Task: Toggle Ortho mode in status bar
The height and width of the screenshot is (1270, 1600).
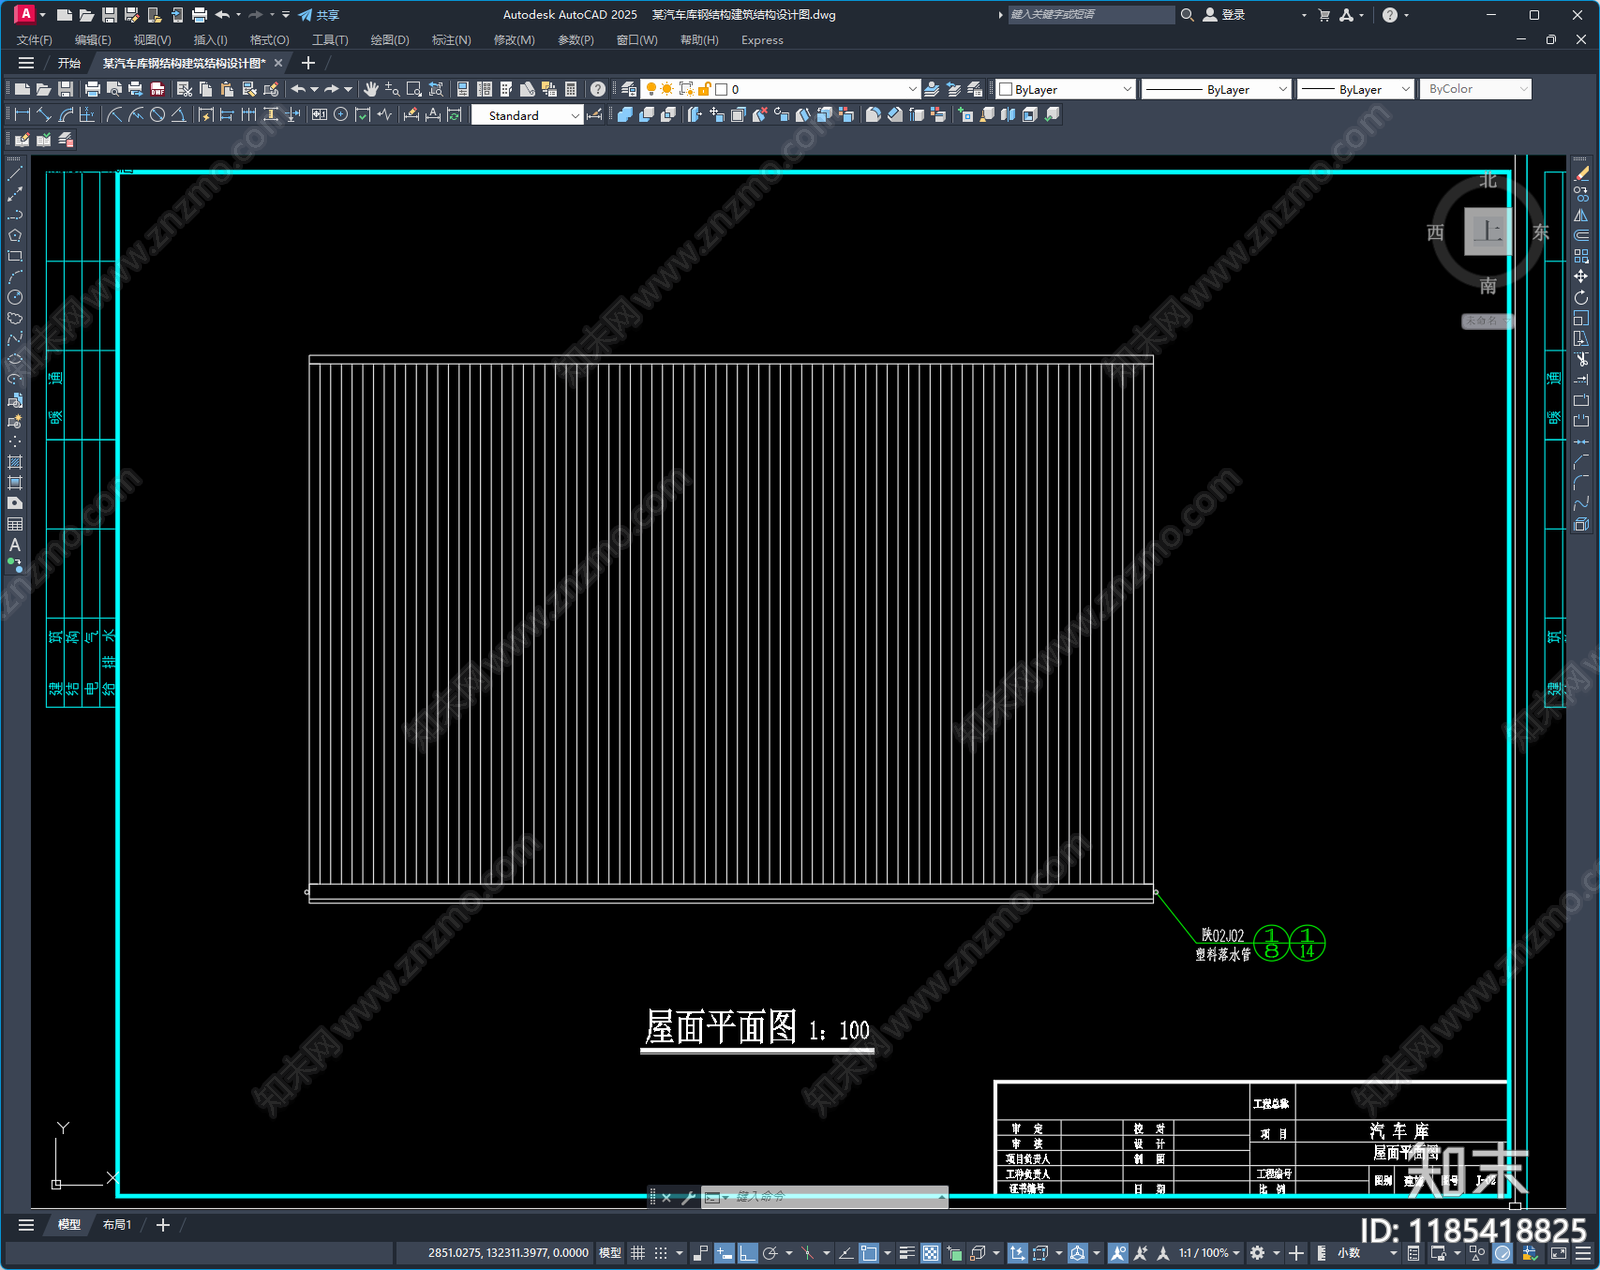Action: 747,1253
